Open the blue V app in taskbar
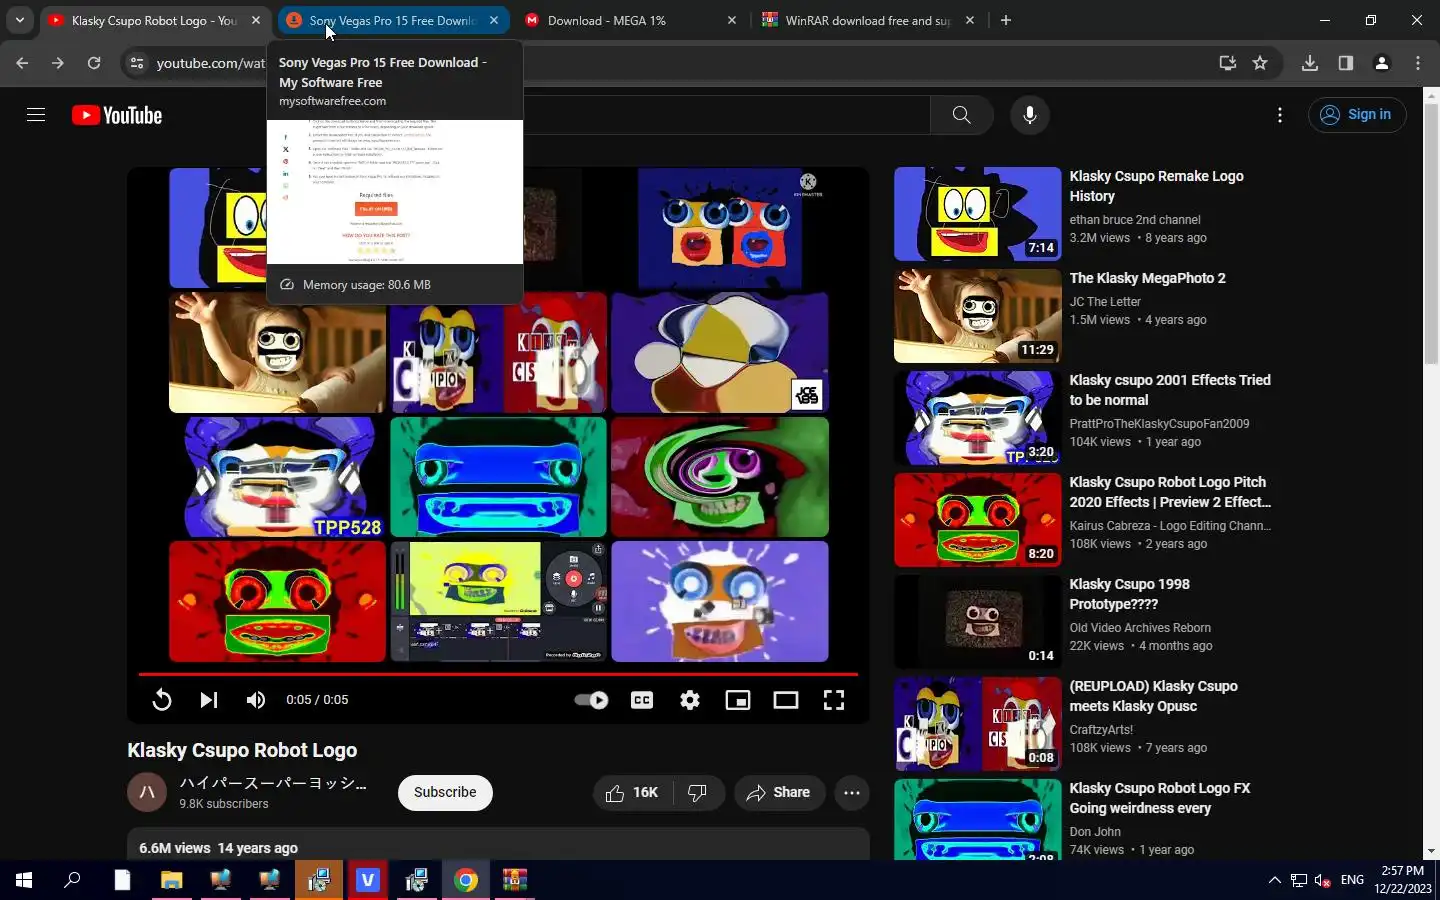The image size is (1440, 900). click(368, 880)
